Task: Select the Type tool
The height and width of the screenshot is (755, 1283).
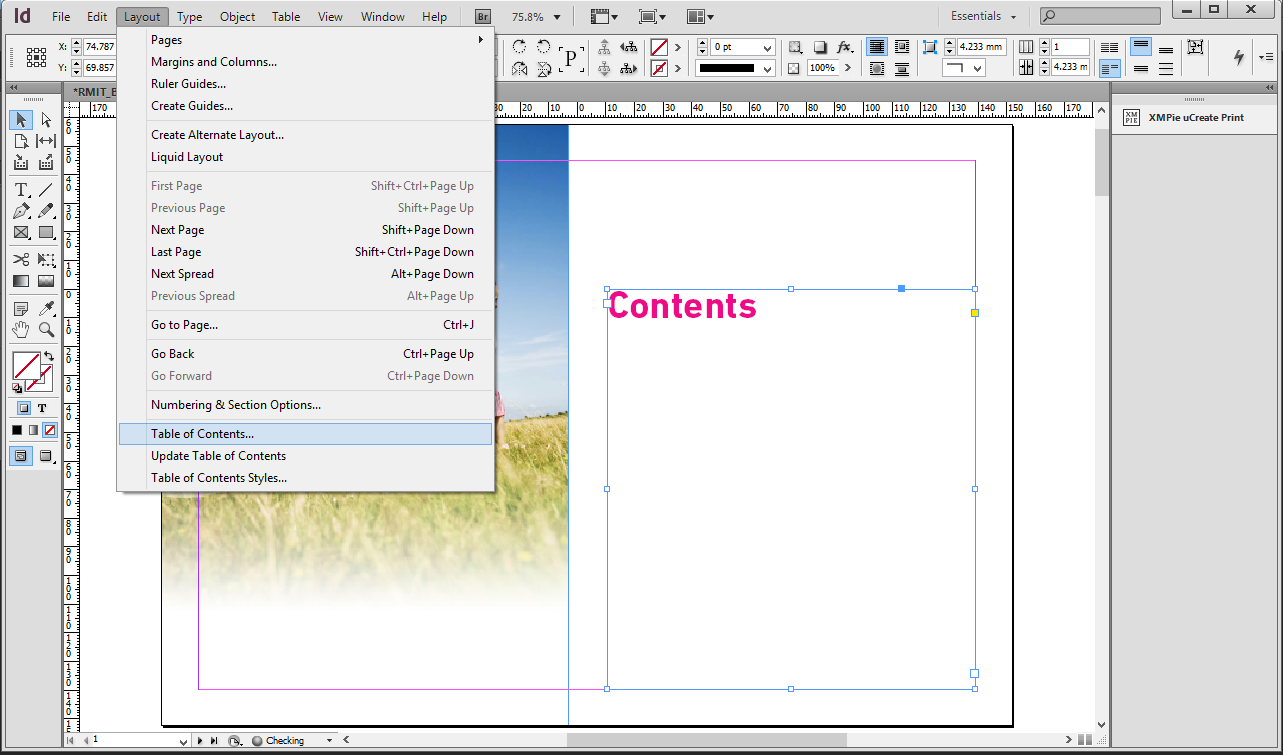Action: tap(21, 190)
